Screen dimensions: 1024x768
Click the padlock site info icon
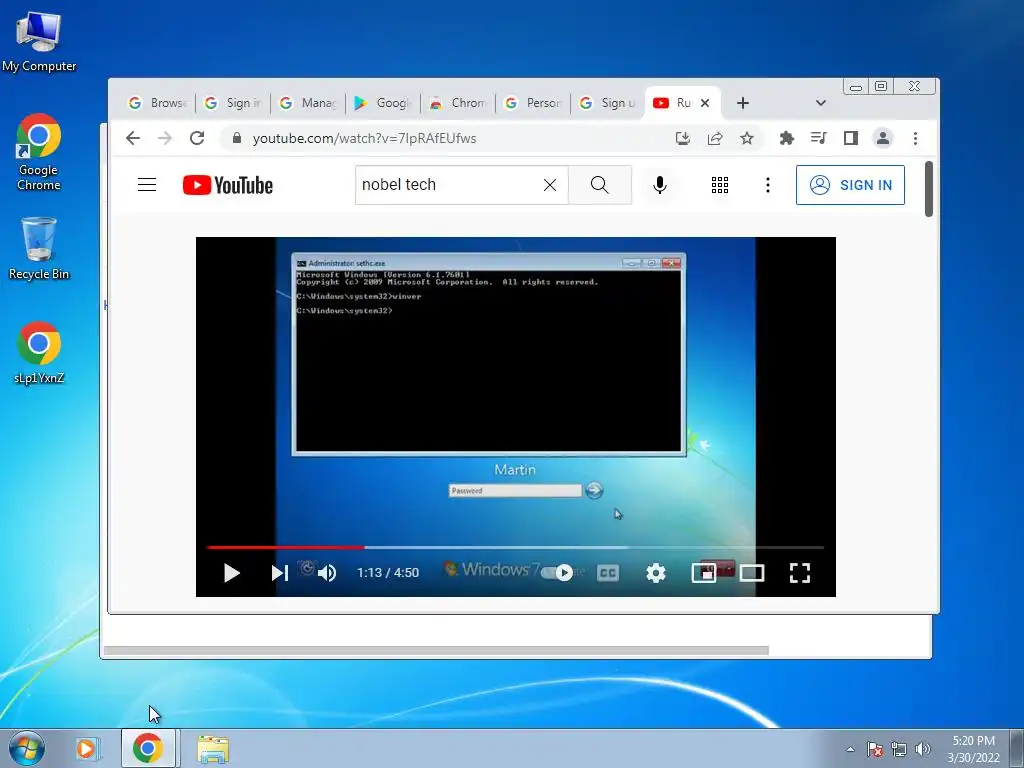(237, 138)
